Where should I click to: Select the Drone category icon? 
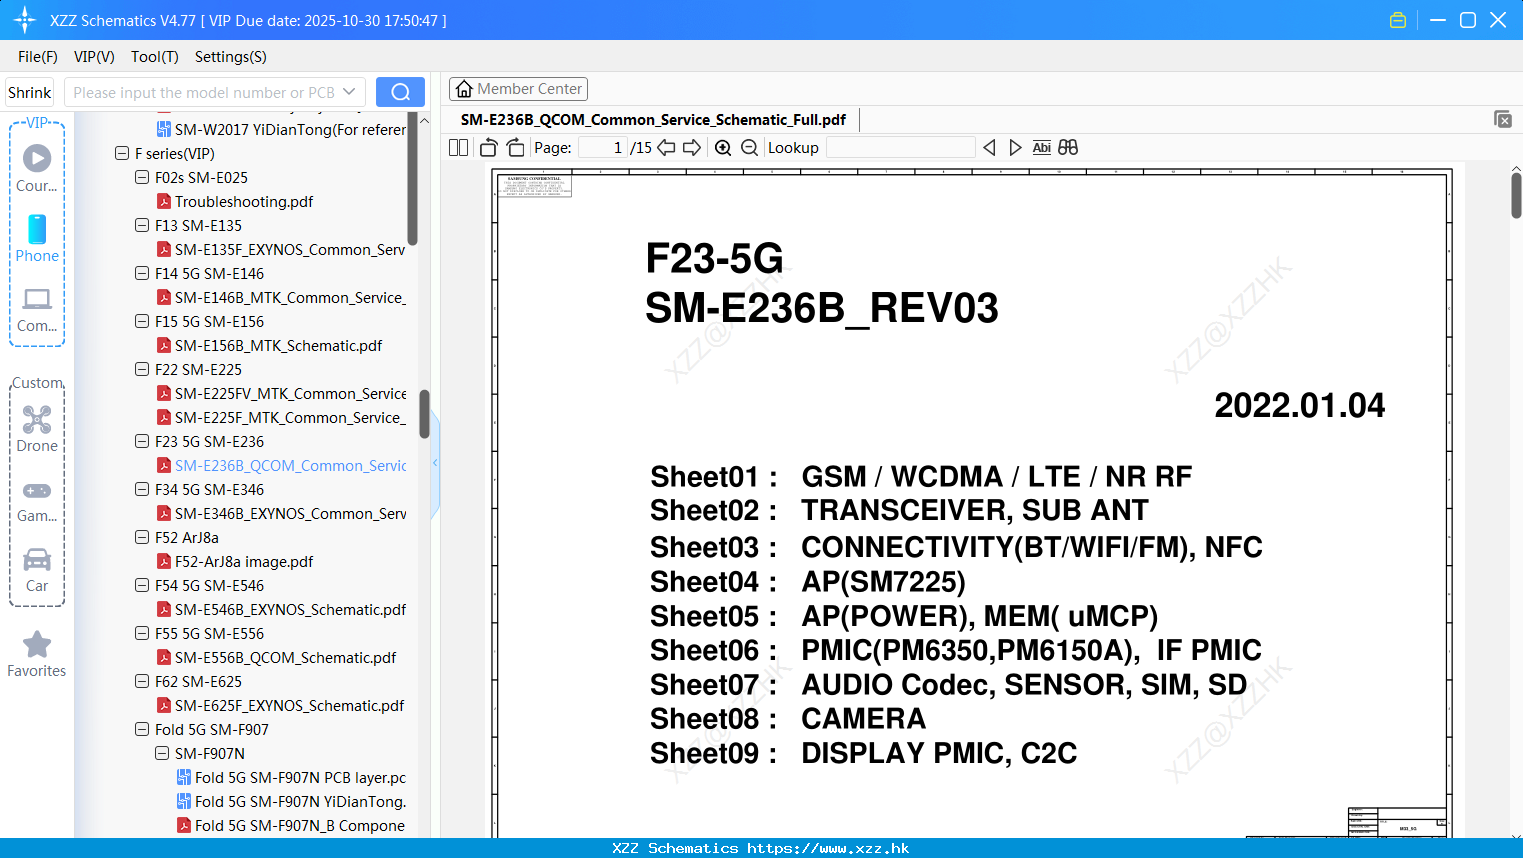[x=37, y=428]
